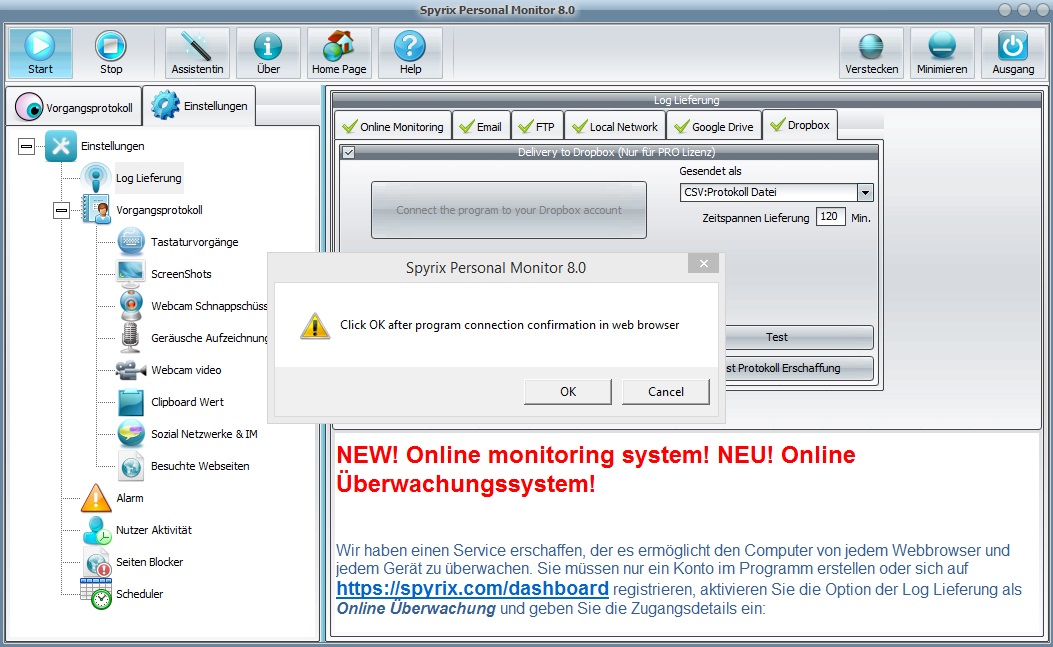Select the Einstellungen wrench root icon in tree

point(61,146)
